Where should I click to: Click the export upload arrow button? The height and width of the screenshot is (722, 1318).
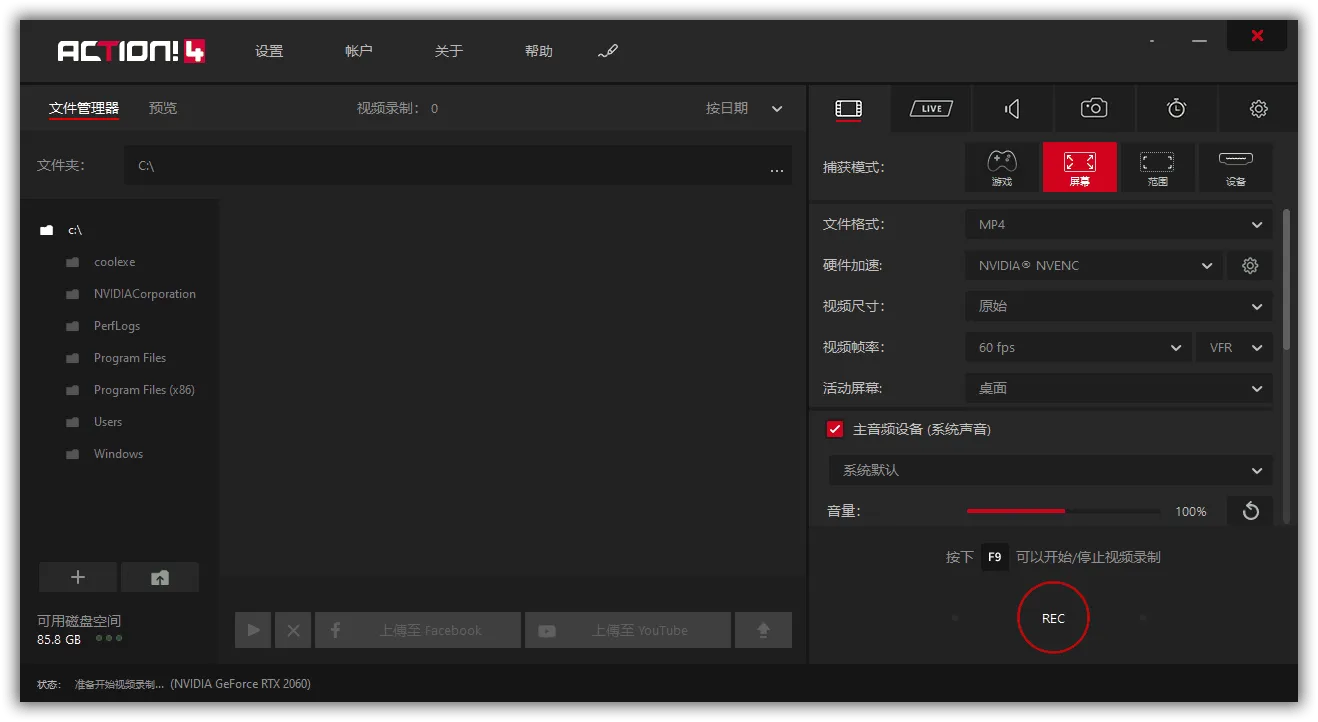coord(763,630)
